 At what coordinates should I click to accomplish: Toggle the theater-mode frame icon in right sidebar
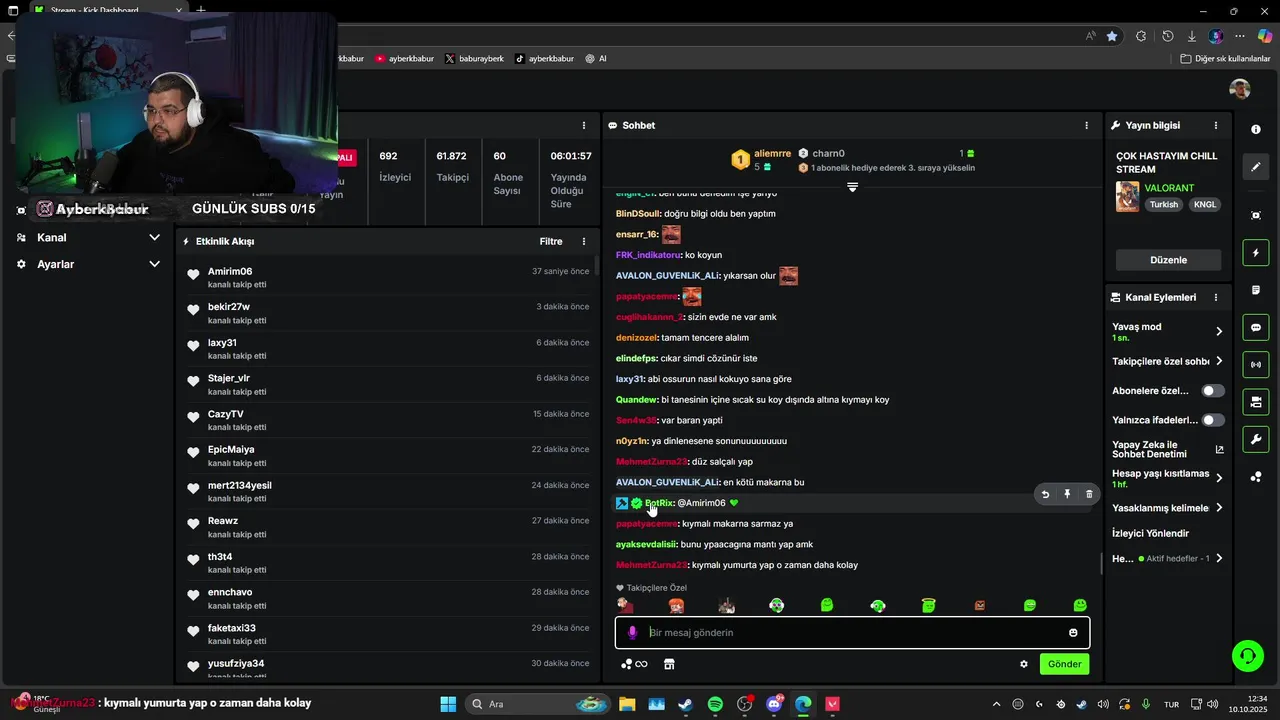[1256, 215]
